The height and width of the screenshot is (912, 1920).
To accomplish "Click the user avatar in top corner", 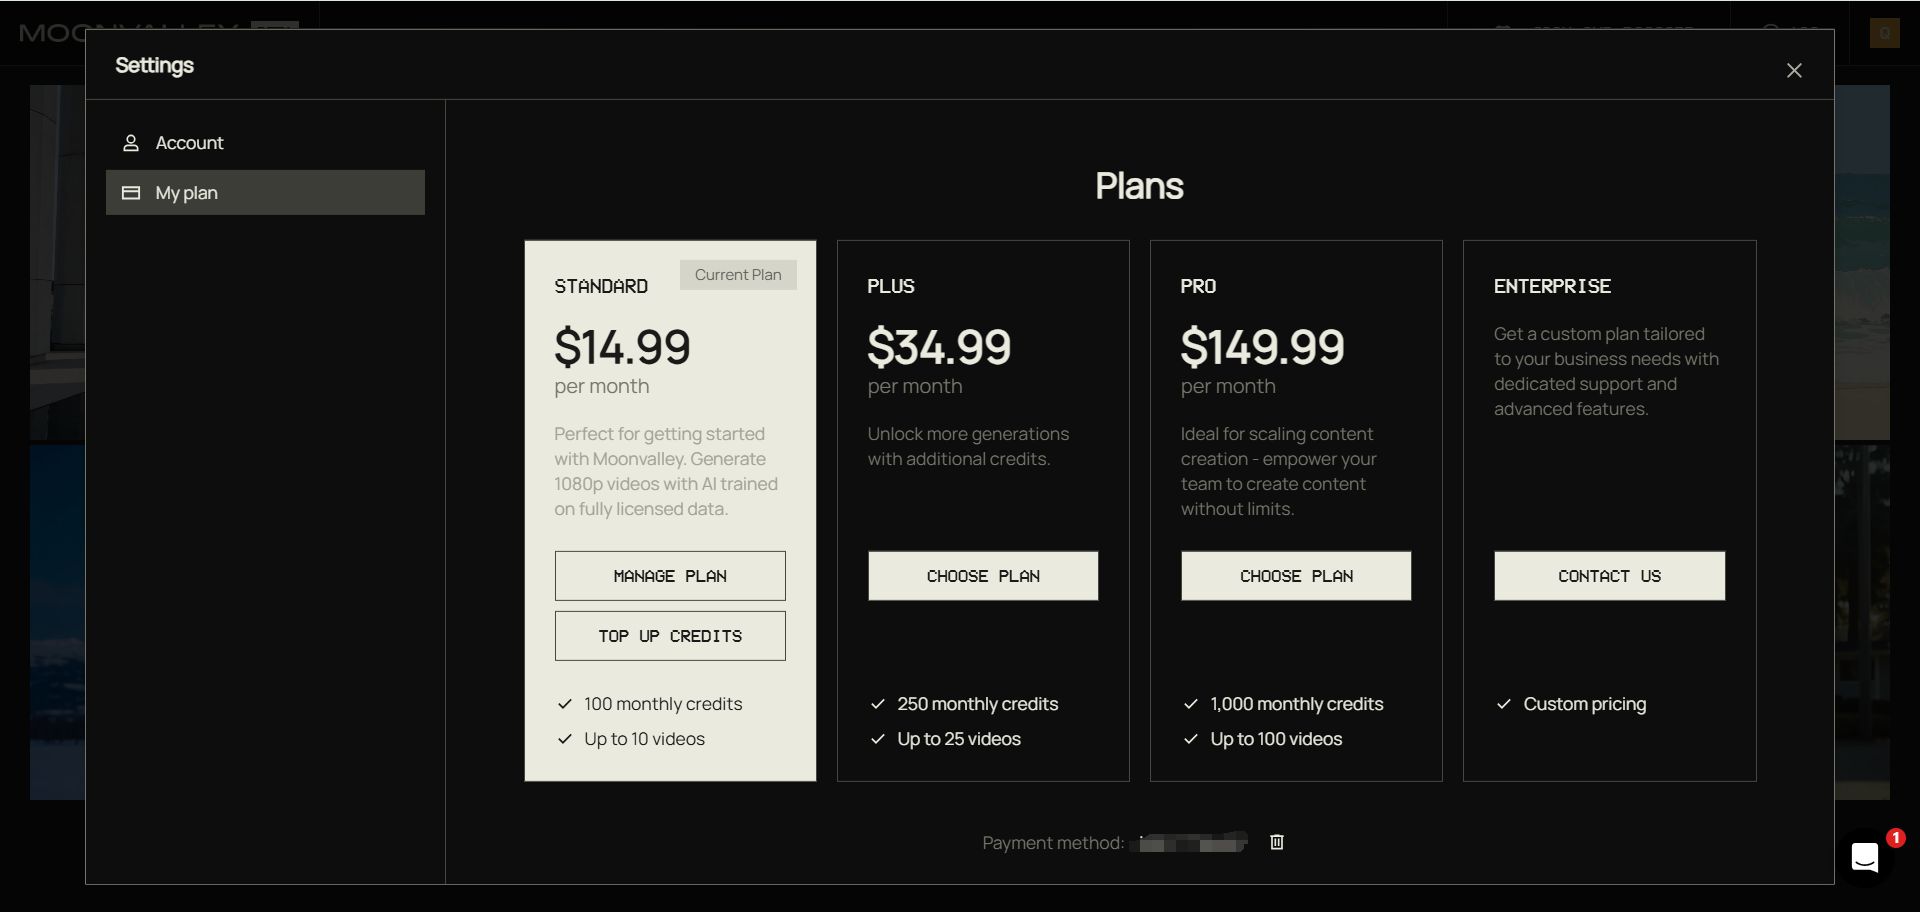I will [x=1885, y=33].
